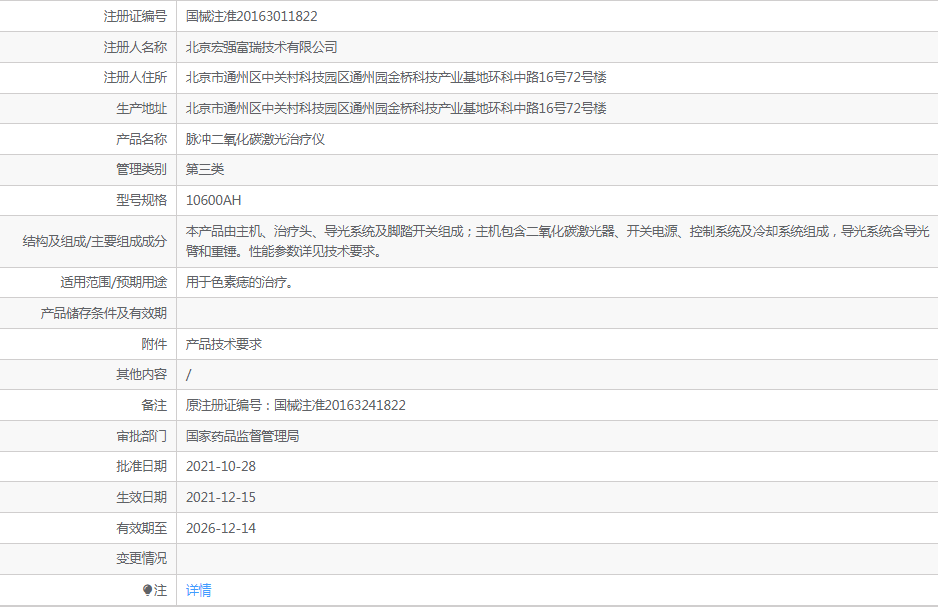Click the 审批部门 label
Image resolution: width=938 pixels, height=609 pixels.
tap(142, 436)
